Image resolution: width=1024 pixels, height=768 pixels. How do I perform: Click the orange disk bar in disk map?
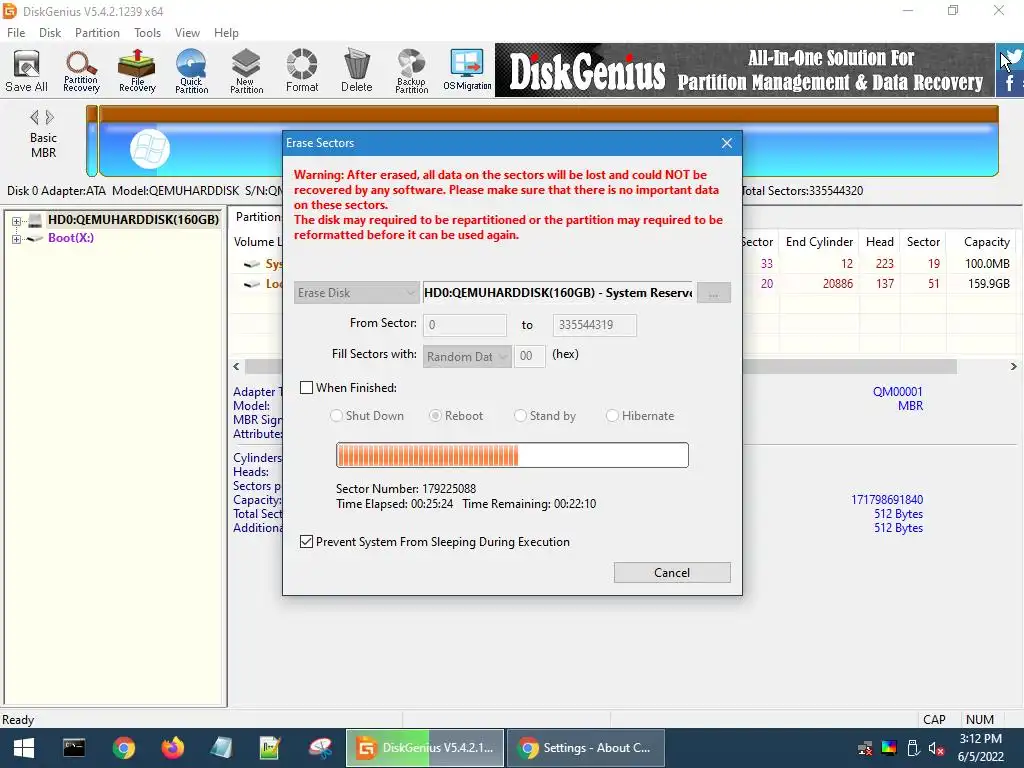tap(548, 114)
